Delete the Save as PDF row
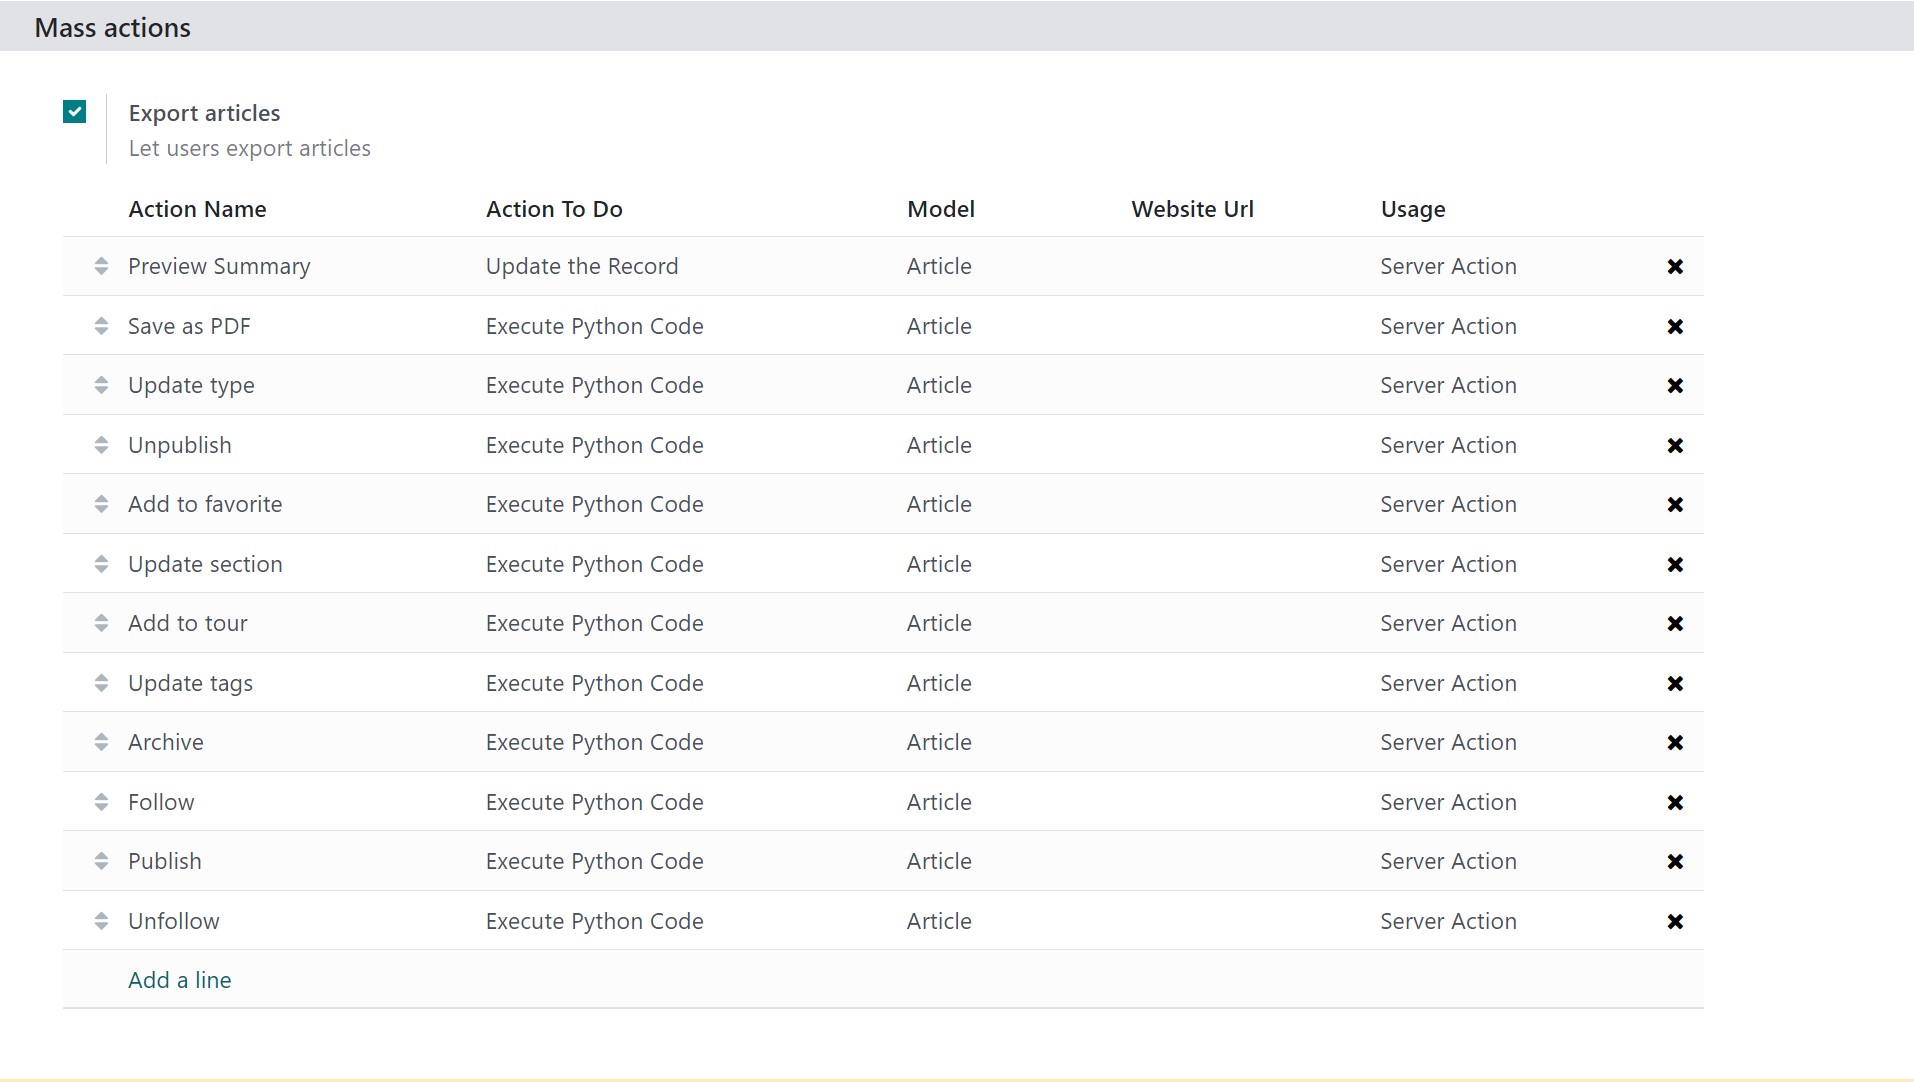The width and height of the screenshot is (1914, 1082). click(1675, 327)
